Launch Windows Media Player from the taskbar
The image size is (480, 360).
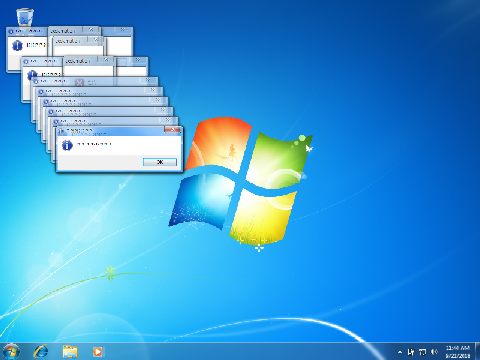click(98, 352)
